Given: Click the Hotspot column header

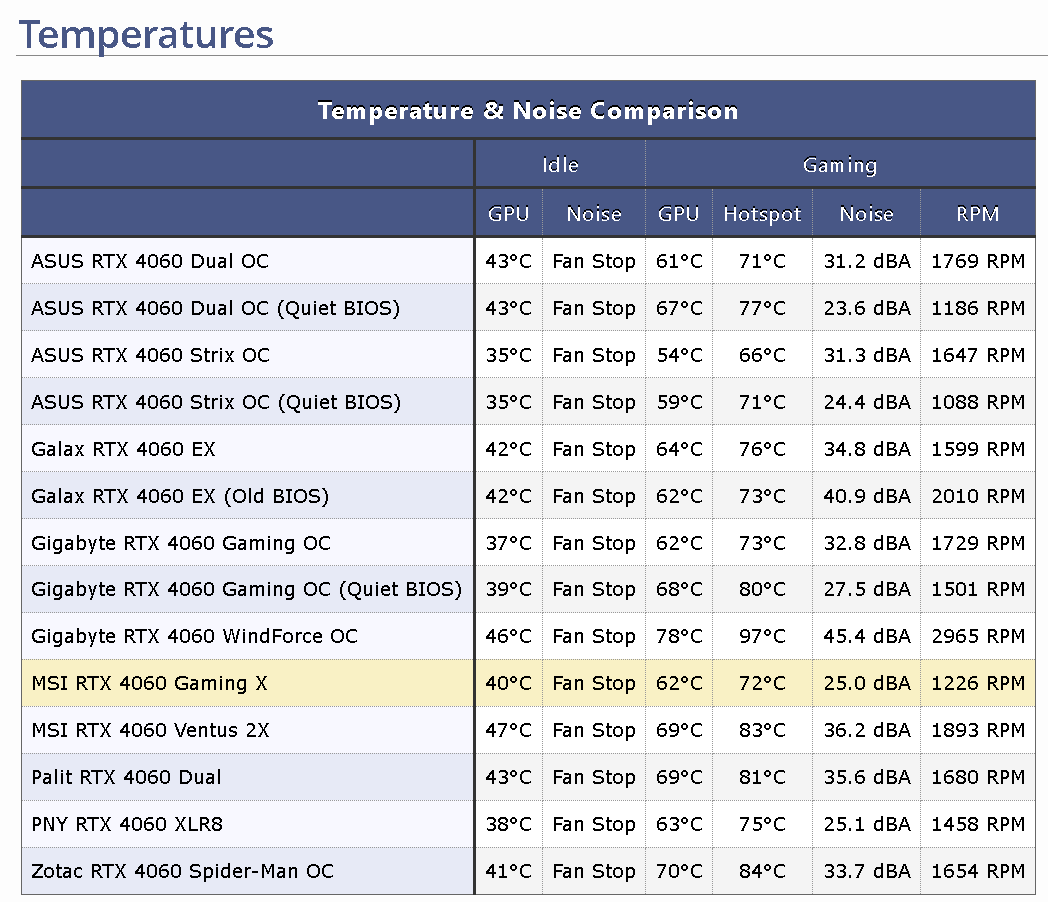Looking at the screenshot, I should coord(762,214).
